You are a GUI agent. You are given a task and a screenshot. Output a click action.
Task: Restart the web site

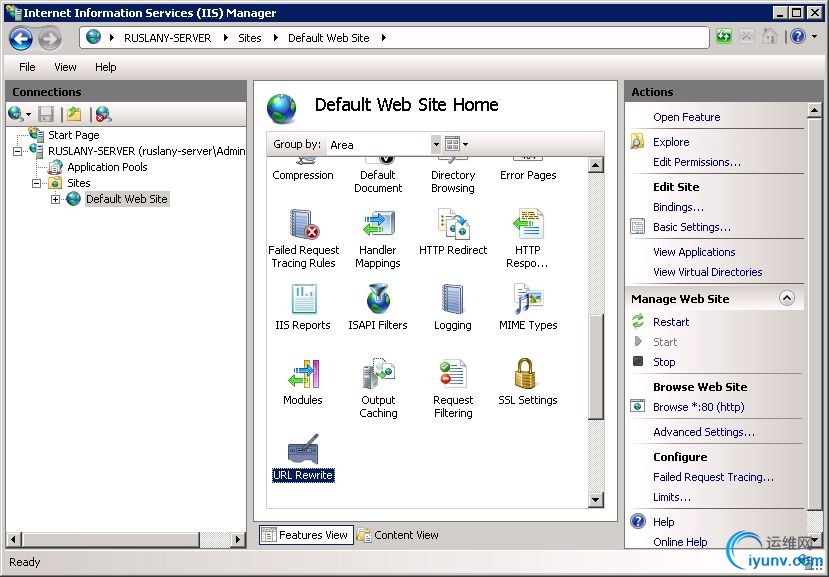[x=671, y=322]
